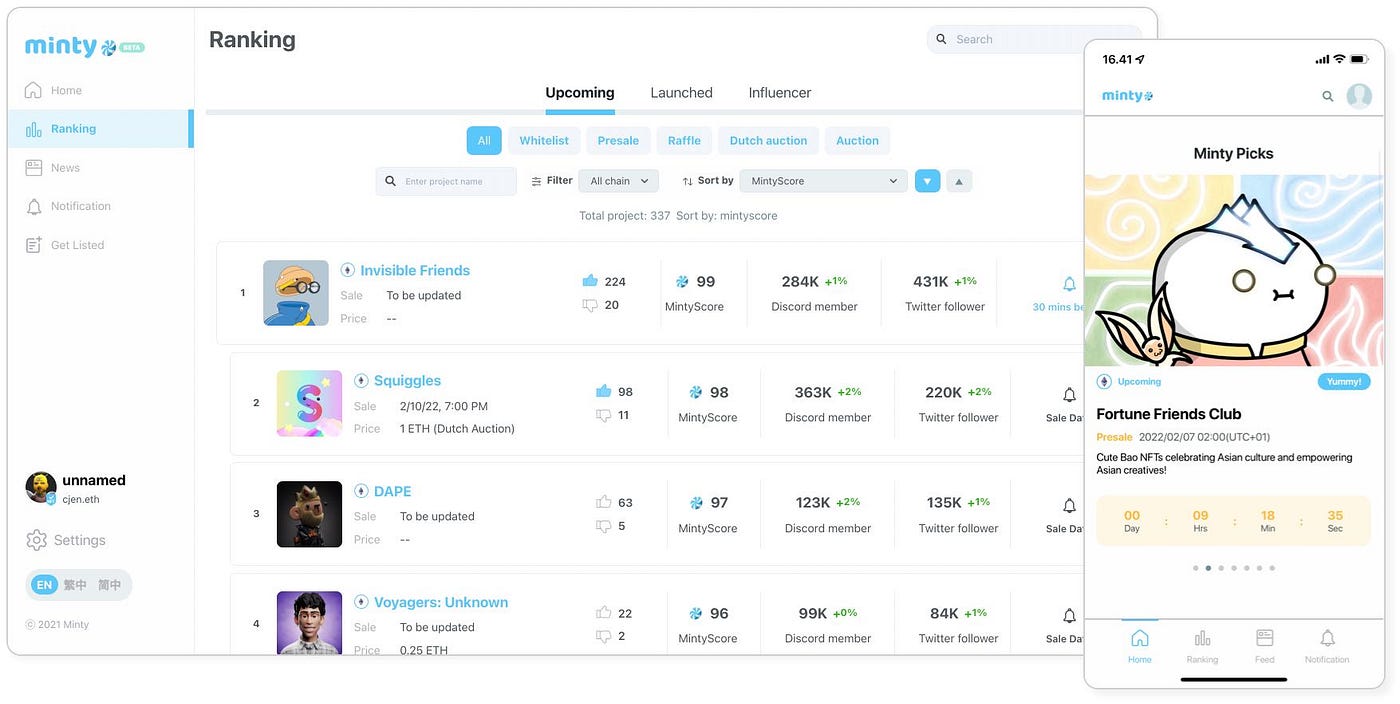Open News in the sidebar
This screenshot has height=704, width=1400.
coord(52,168)
